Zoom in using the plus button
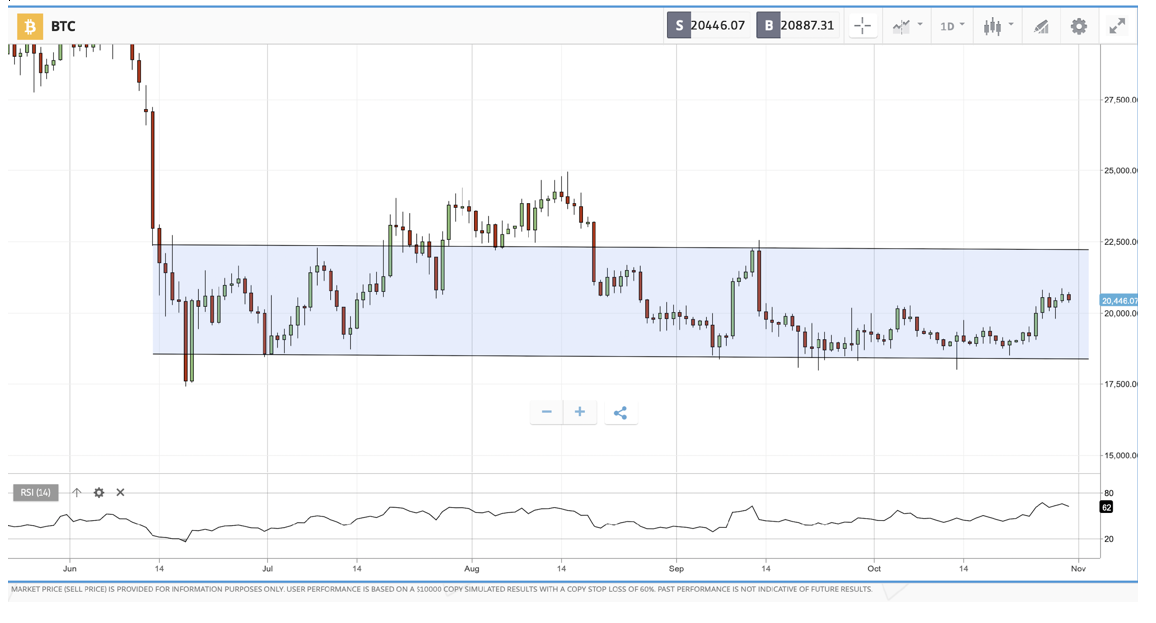 [579, 412]
